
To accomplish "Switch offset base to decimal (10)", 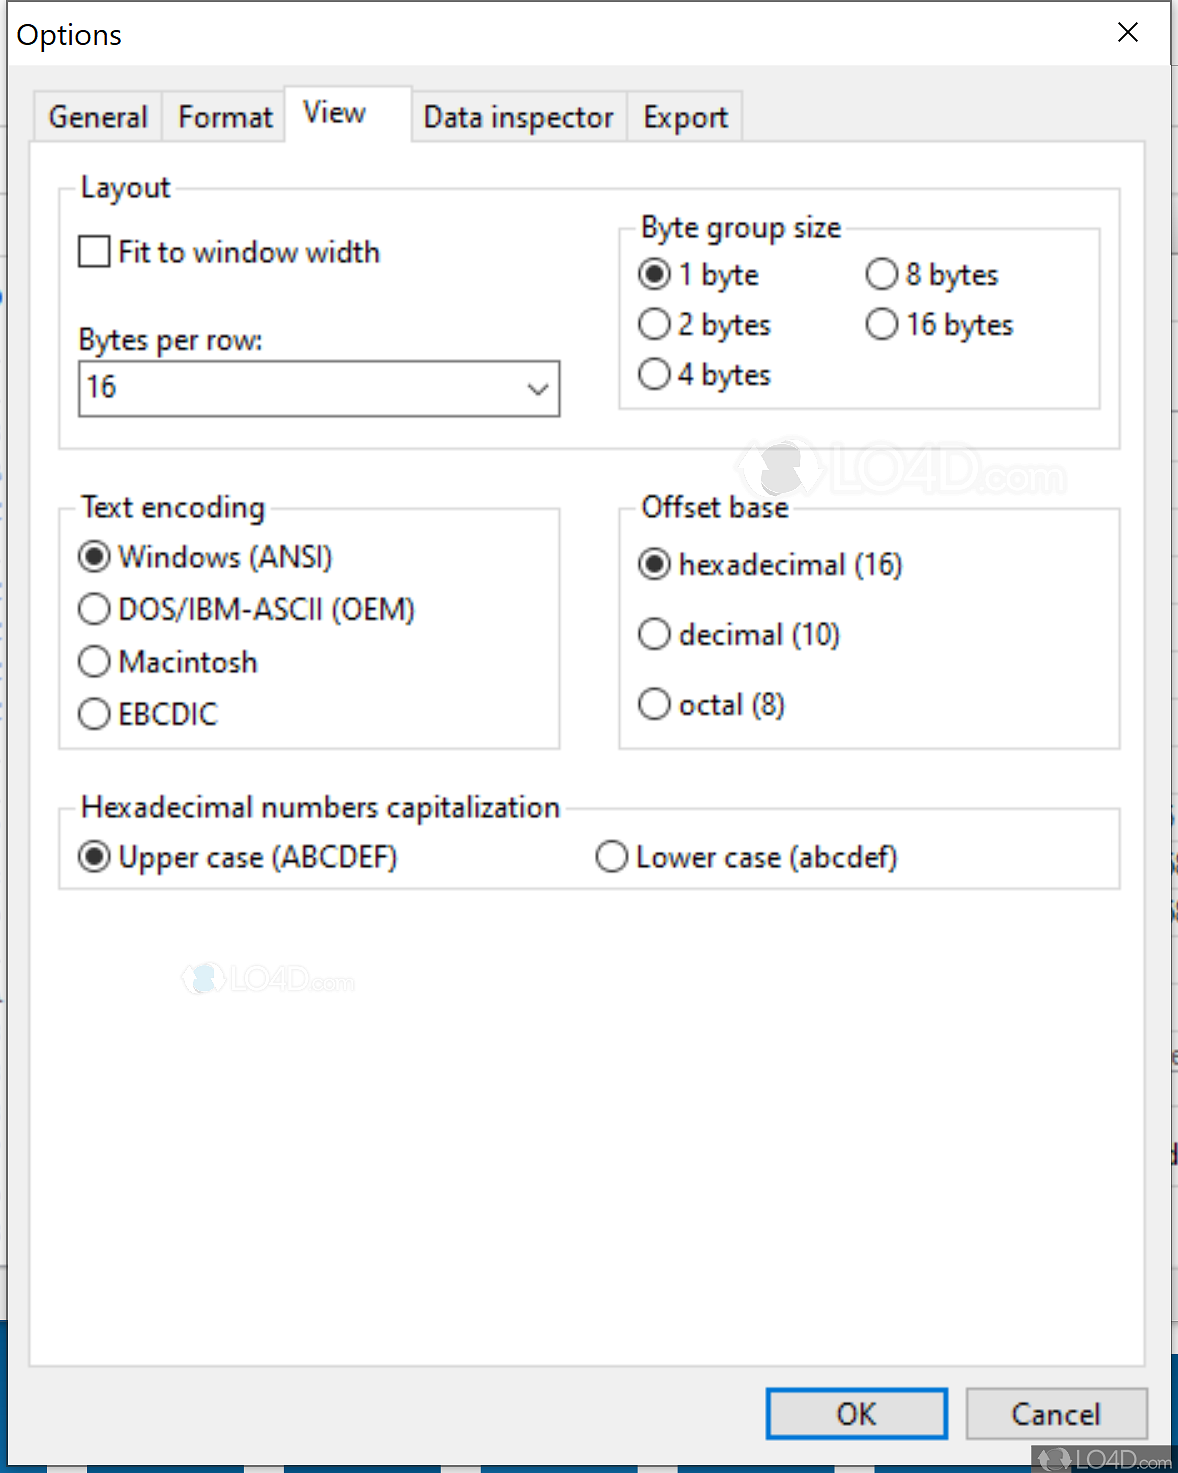I will (x=654, y=634).
